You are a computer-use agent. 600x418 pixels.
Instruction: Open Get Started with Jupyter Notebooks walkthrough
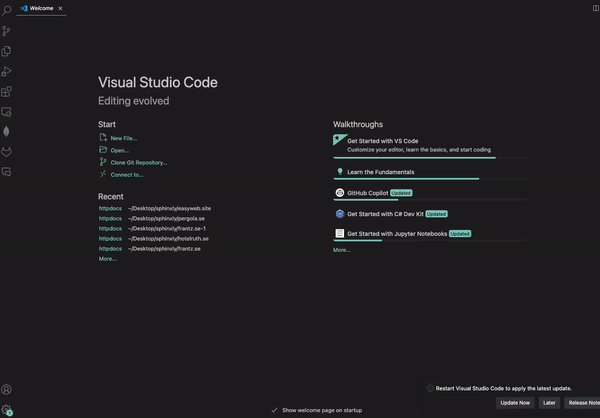pyautogui.click(x=430, y=234)
